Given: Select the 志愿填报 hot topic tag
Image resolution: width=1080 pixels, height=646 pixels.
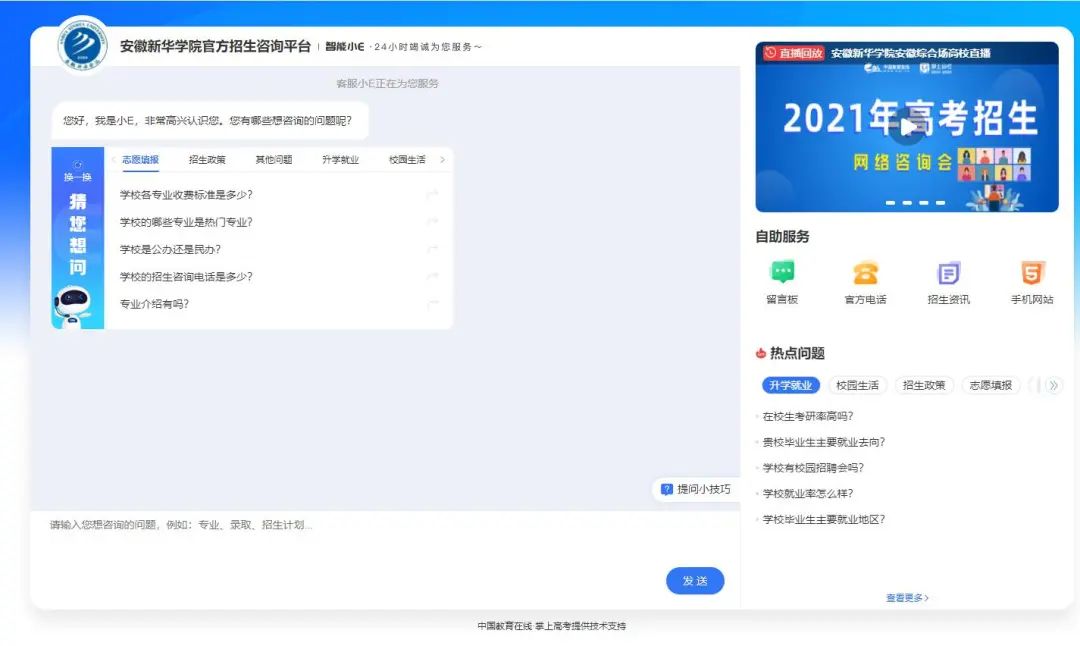Looking at the screenshot, I should [x=991, y=385].
